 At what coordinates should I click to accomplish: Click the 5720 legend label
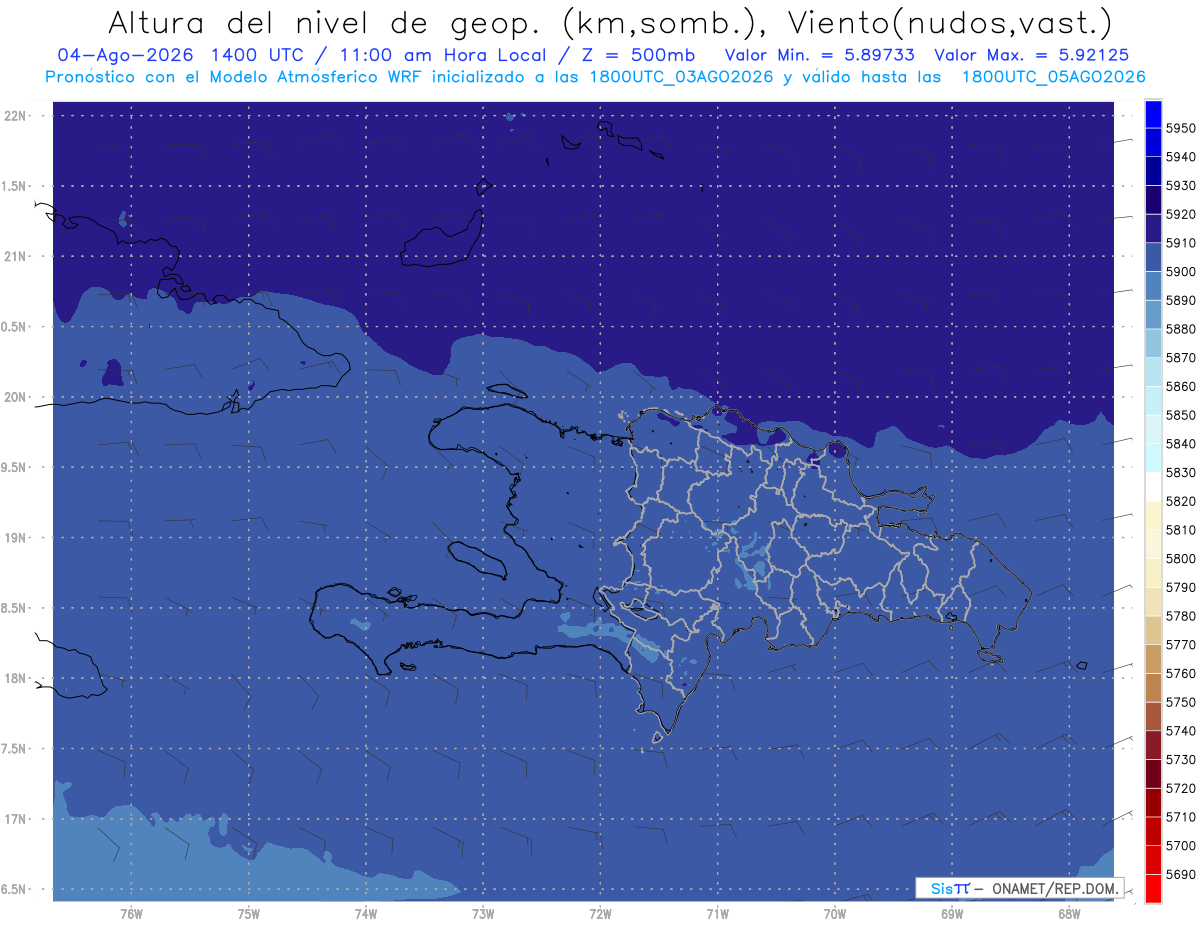[x=1180, y=788]
